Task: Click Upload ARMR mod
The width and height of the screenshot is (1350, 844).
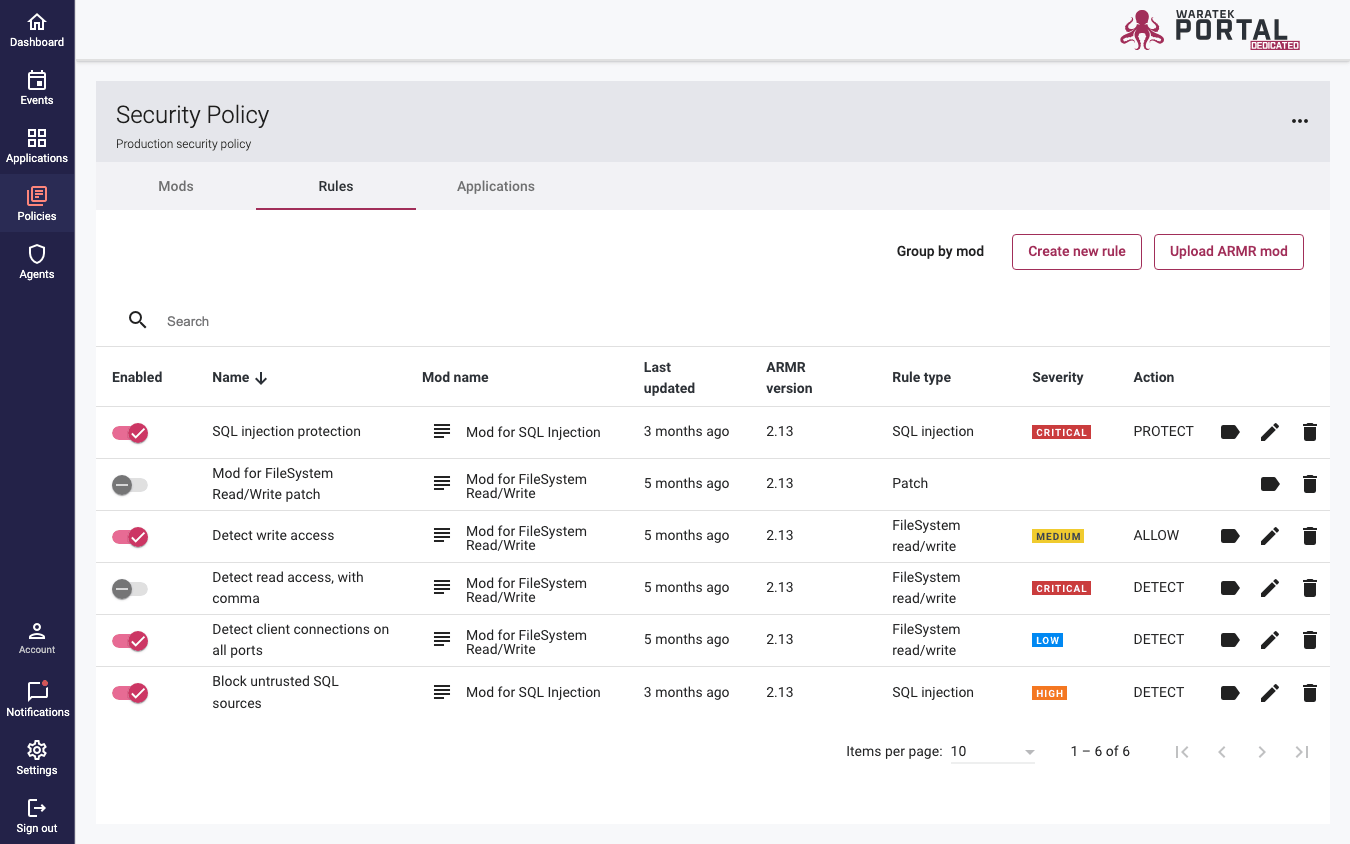Action: 1229,252
